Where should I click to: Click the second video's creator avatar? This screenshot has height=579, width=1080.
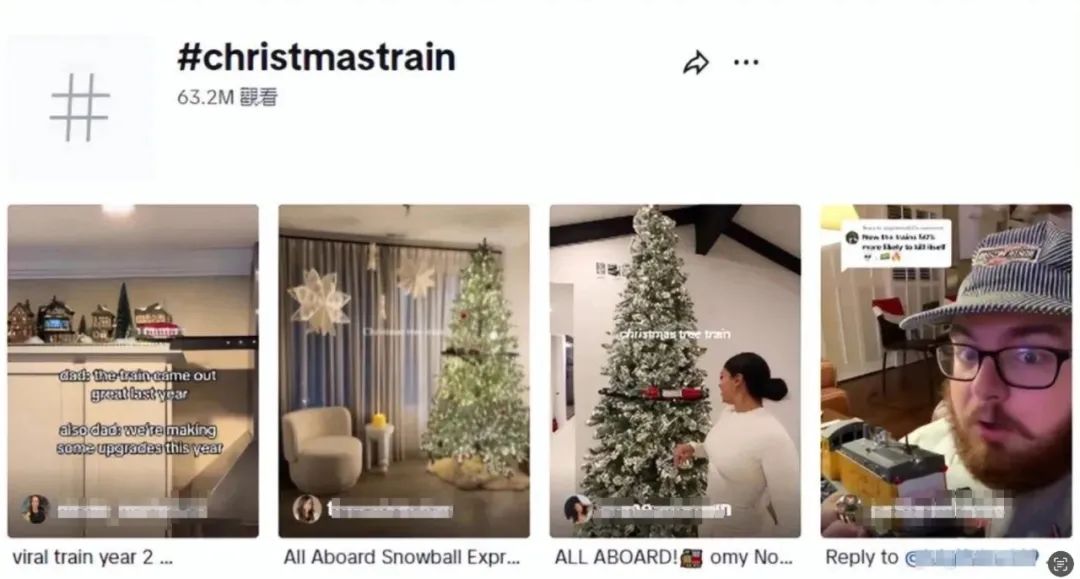pyautogui.click(x=307, y=509)
